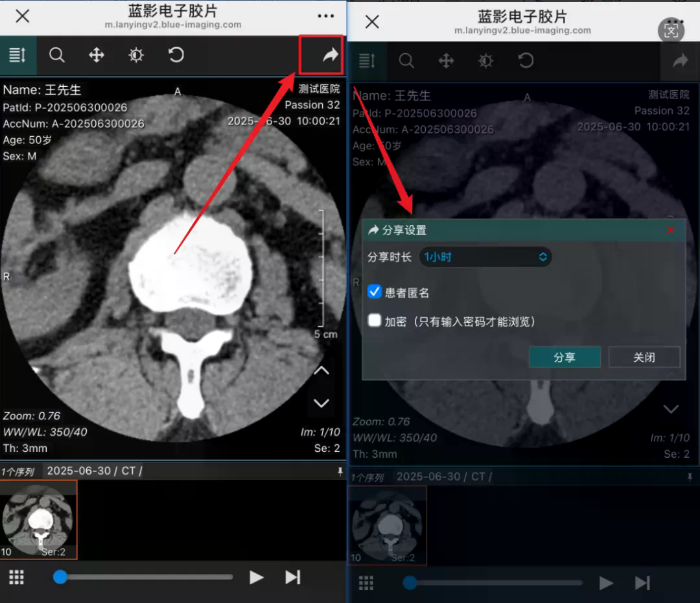Close share settings dialog with the red X
700x603 pixels.
(671, 230)
